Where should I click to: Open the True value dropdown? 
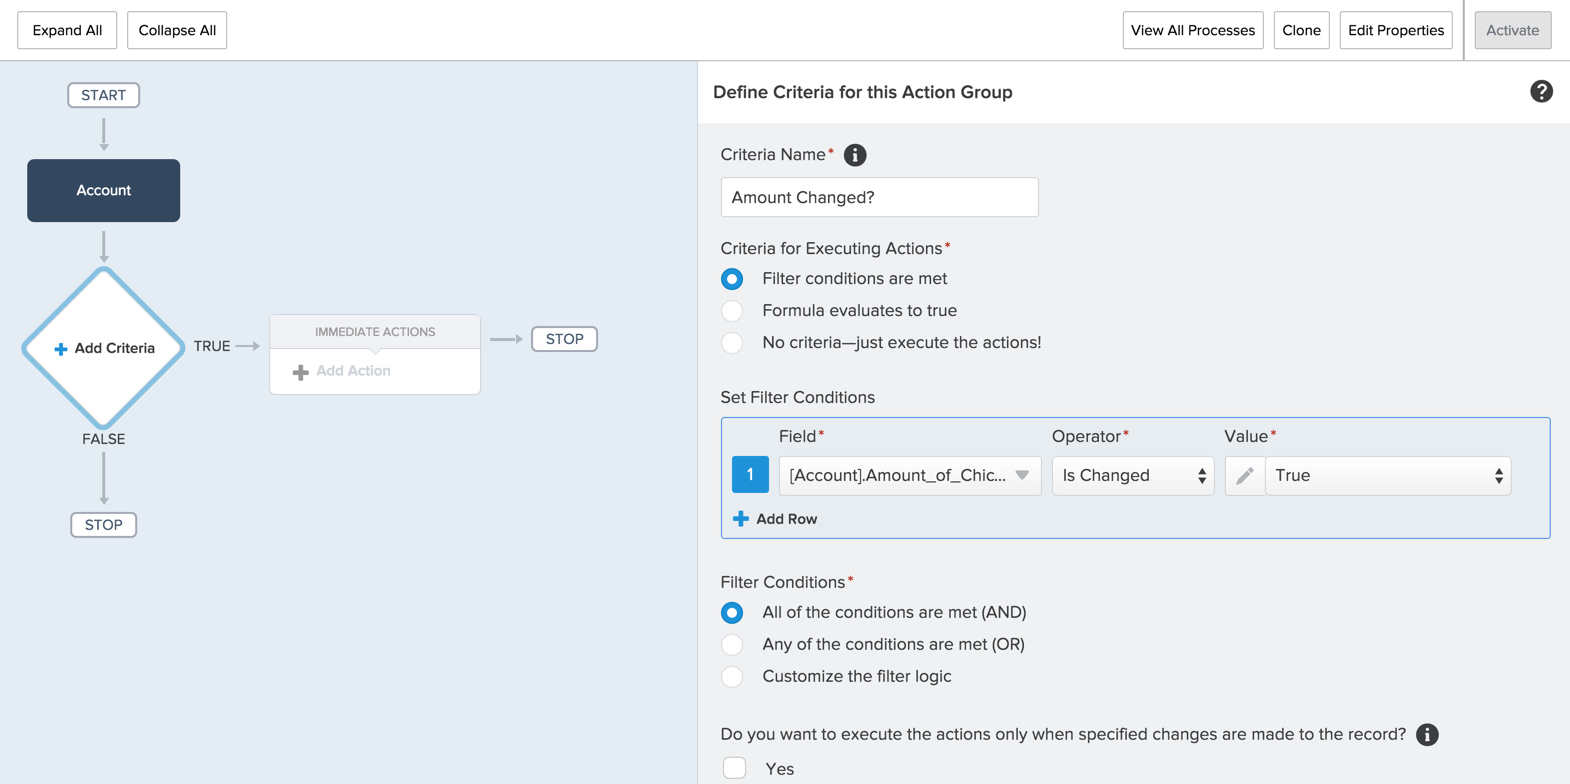[x=1387, y=476]
